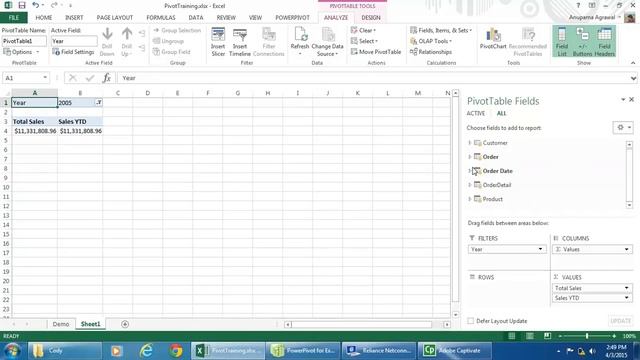Click the Windows Start button
640x360 pixels.
point(12,351)
